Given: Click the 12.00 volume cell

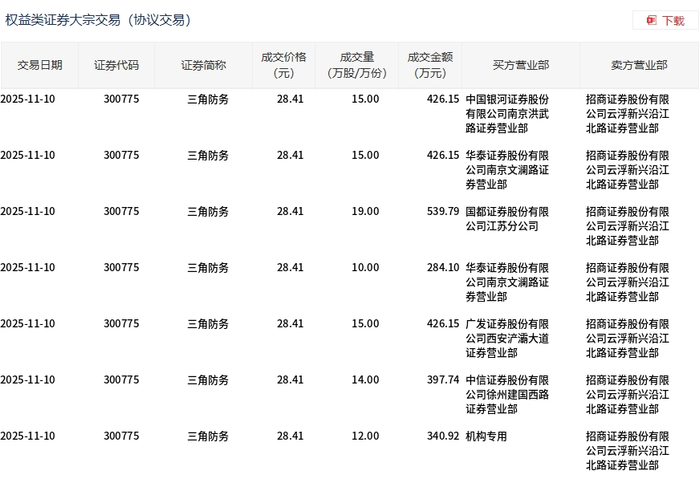Looking at the screenshot, I should click(365, 436).
